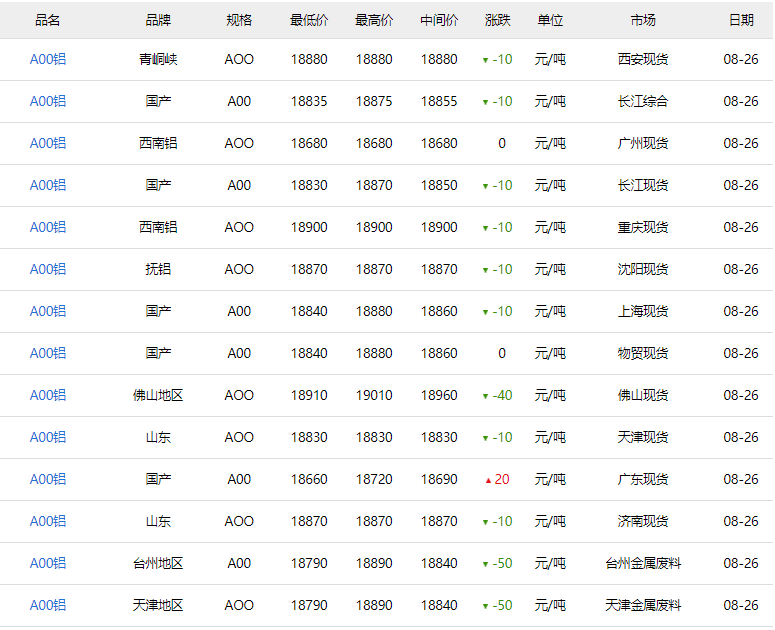Click green down arrow in 台州金属废料 row
Image resolution: width=775 pixels, height=630 pixels.
(485, 564)
